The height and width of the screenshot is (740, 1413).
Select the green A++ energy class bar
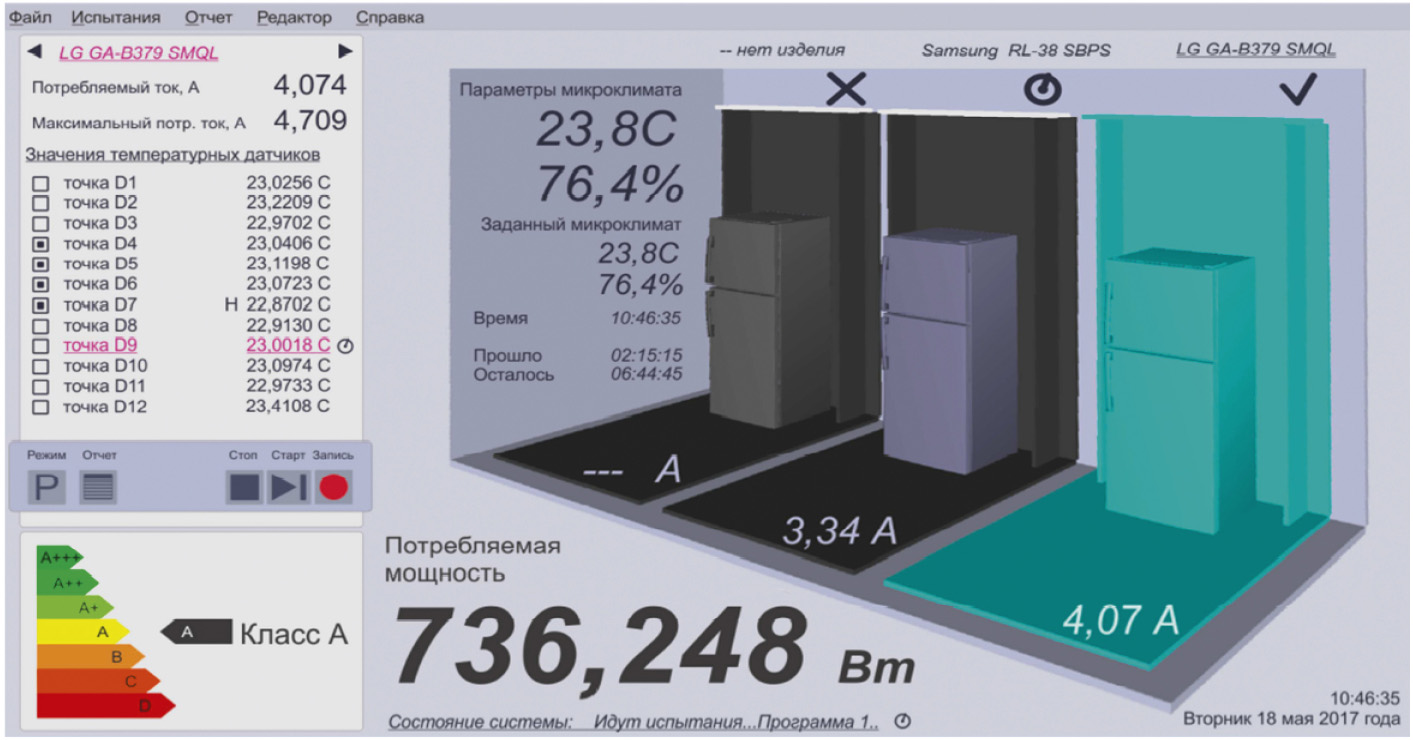68,582
